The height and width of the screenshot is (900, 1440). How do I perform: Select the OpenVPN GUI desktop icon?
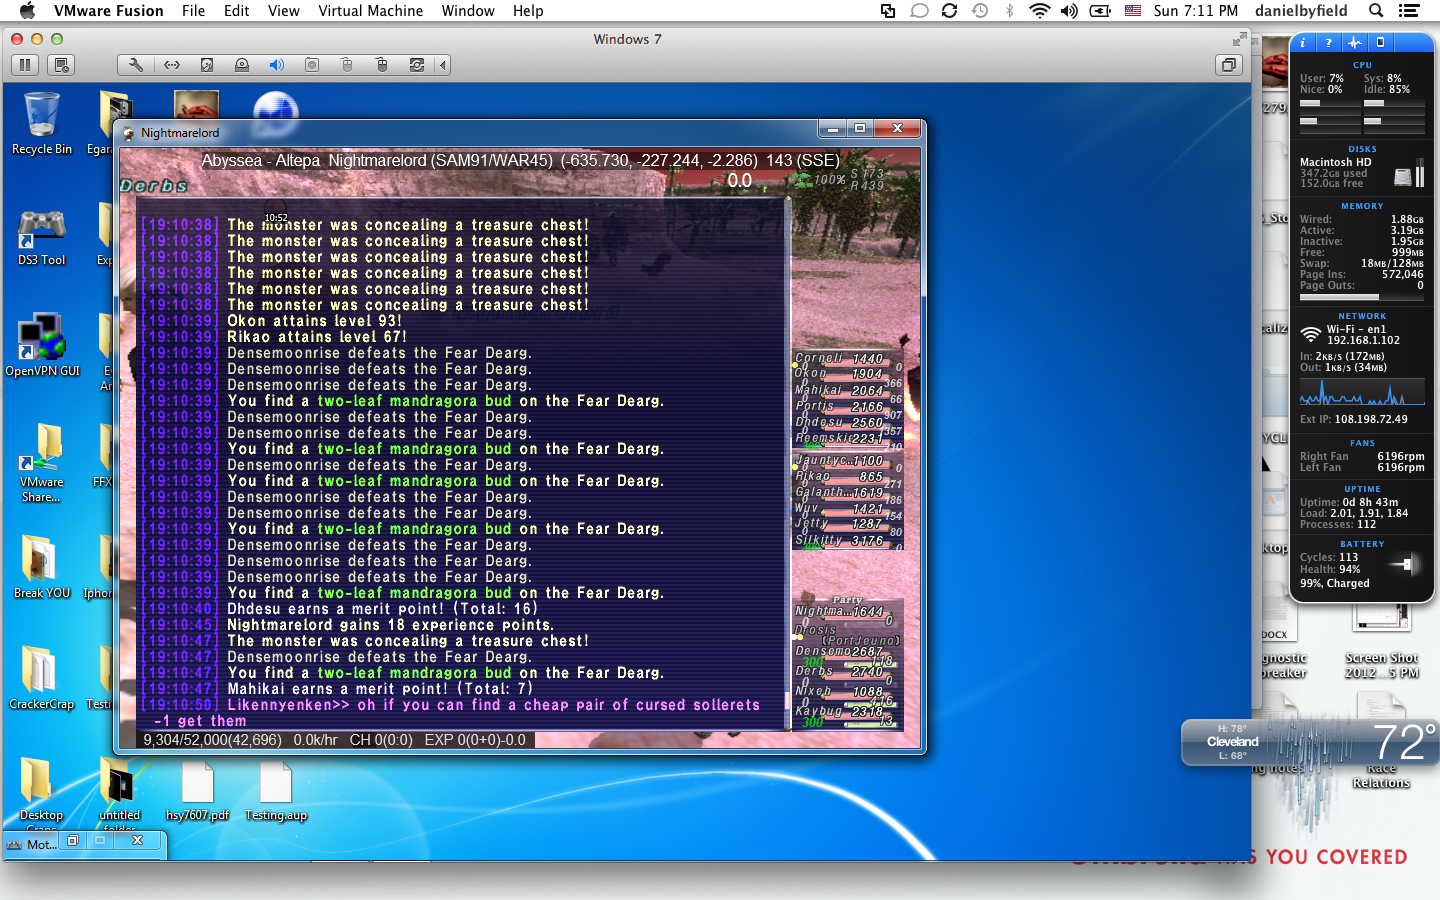(42, 345)
